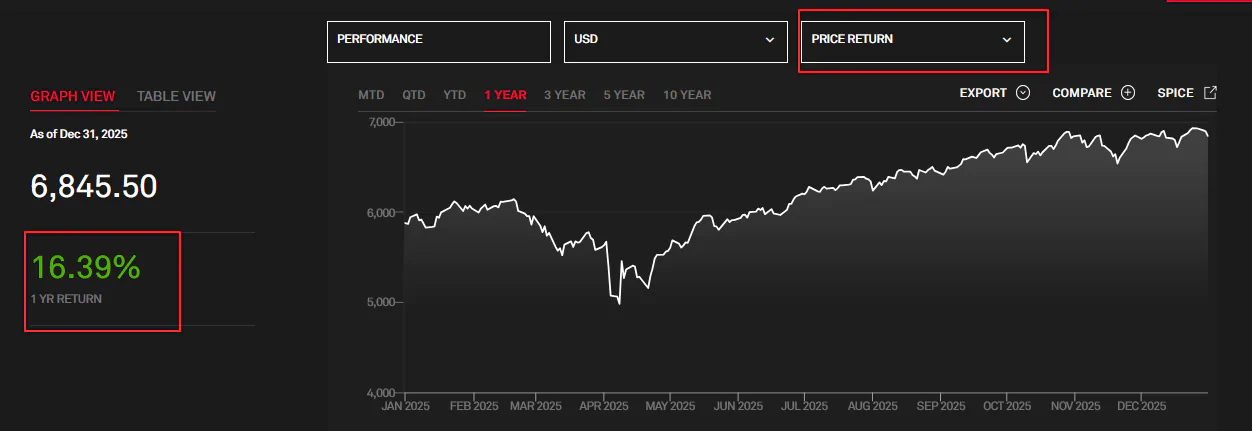Image resolution: width=1252 pixels, height=431 pixels.
Task: Open the Price Return dropdown
Action: pyautogui.click(x=912, y=41)
